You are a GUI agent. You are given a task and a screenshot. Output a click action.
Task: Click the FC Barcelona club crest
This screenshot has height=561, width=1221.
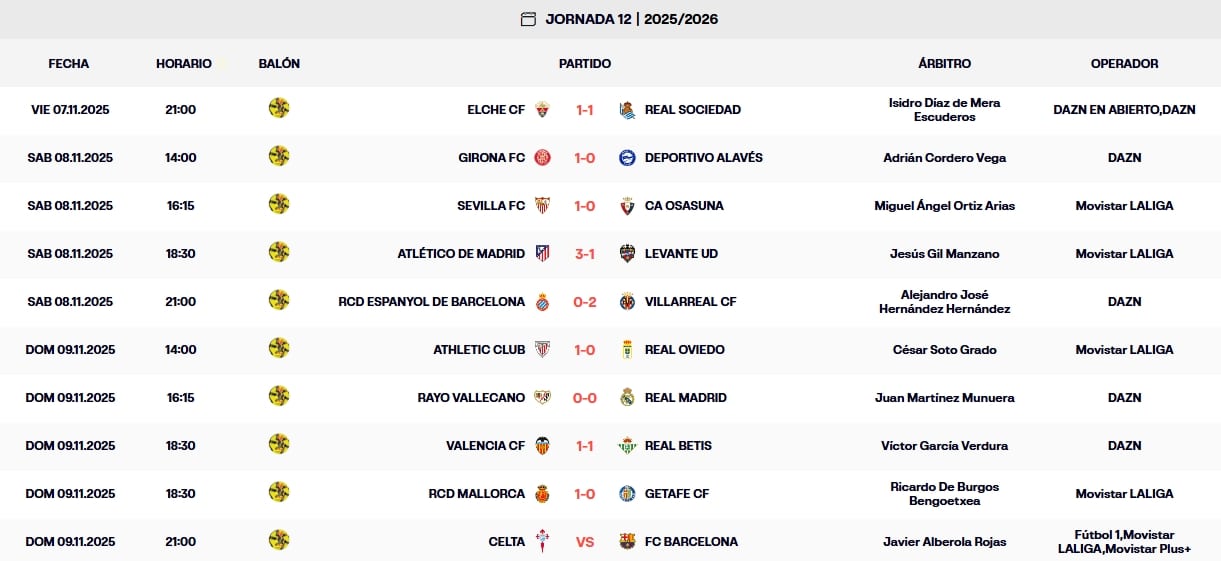coord(627,542)
